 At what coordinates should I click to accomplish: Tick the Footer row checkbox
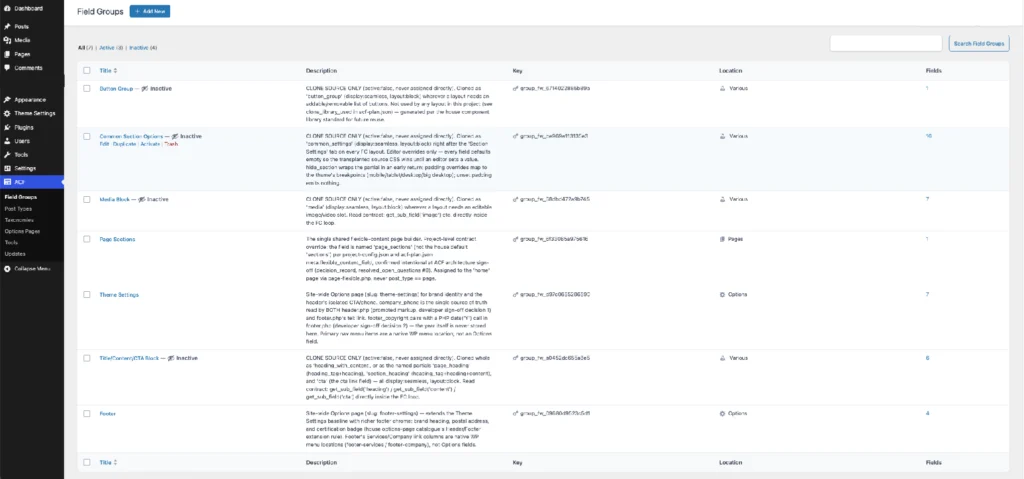point(87,414)
